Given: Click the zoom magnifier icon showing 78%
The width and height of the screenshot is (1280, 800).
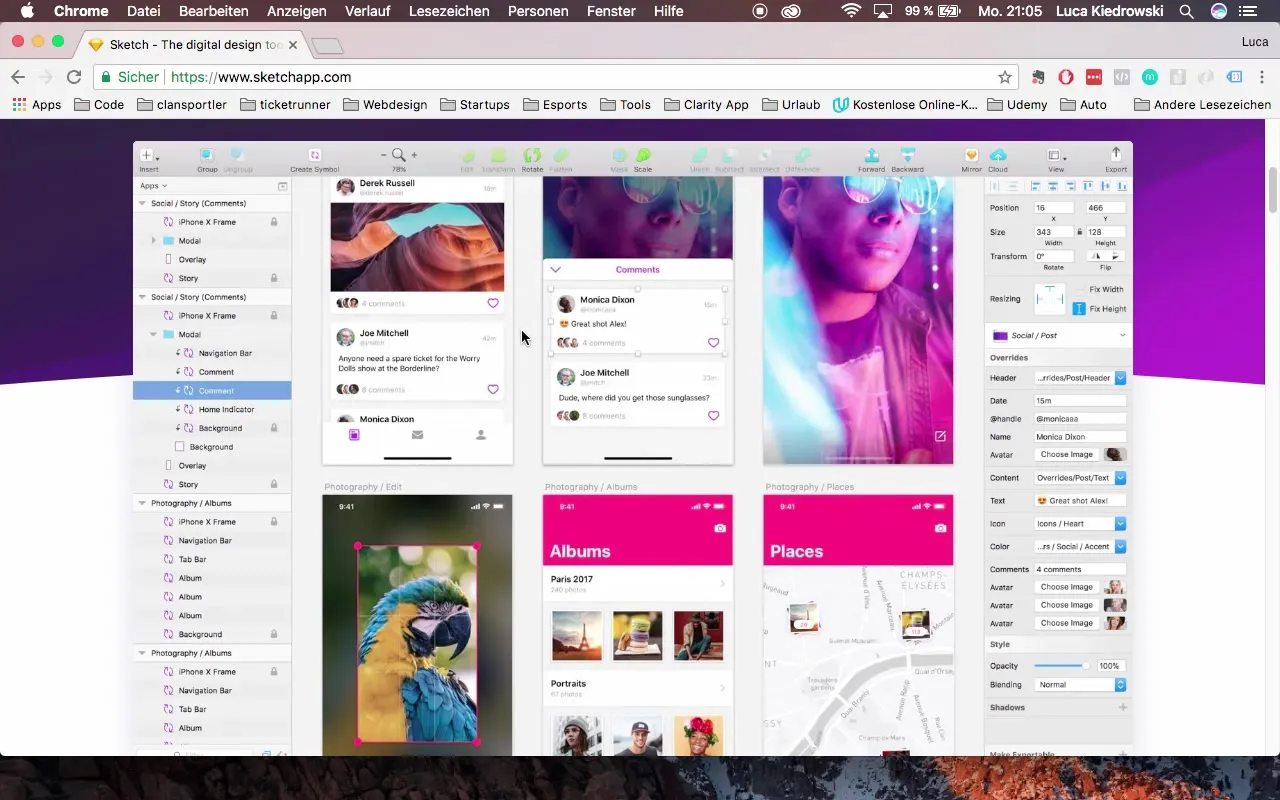Looking at the screenshot, I should pos(399,155).
